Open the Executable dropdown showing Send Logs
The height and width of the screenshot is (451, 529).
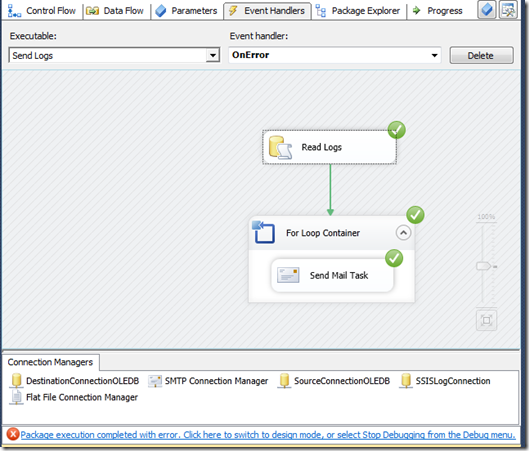pyautogui.click(x=213, y=55)
